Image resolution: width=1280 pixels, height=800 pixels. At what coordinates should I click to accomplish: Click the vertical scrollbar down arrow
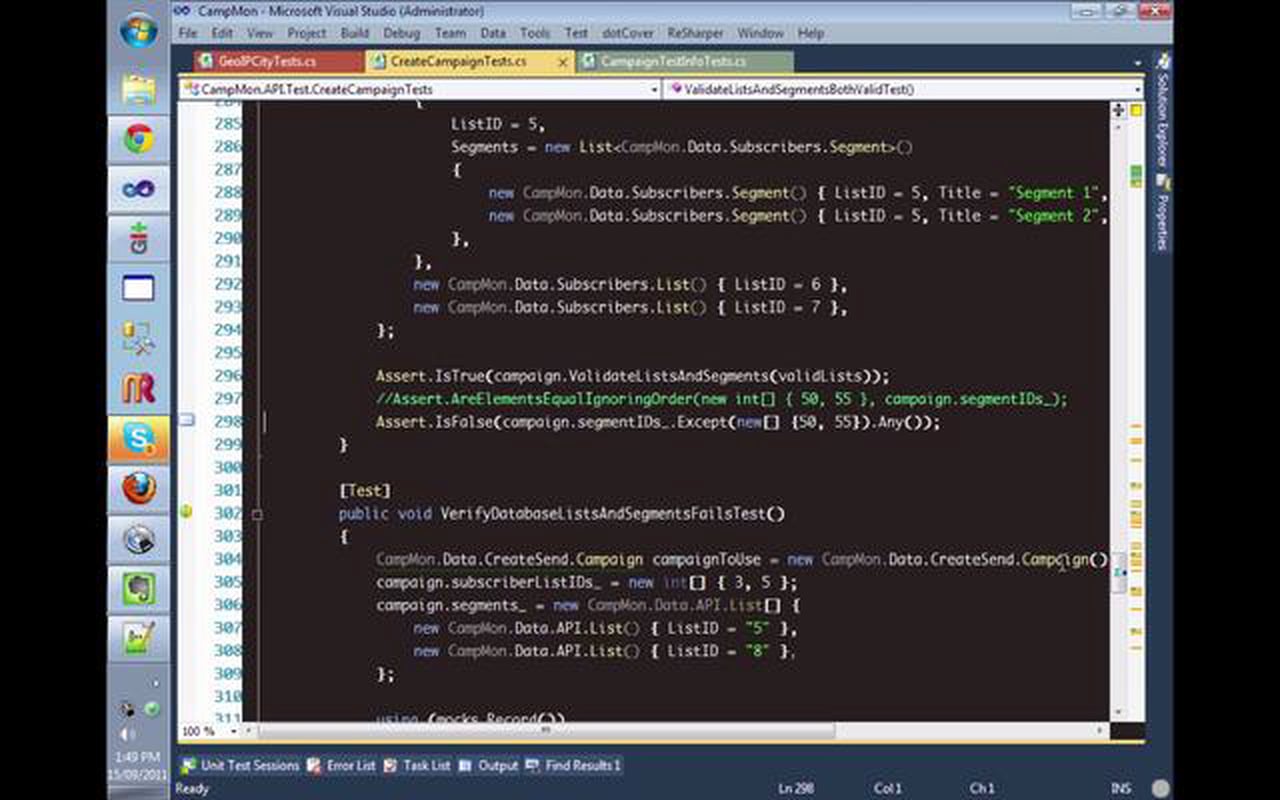pyautogui.click(x=1118, y=713)
